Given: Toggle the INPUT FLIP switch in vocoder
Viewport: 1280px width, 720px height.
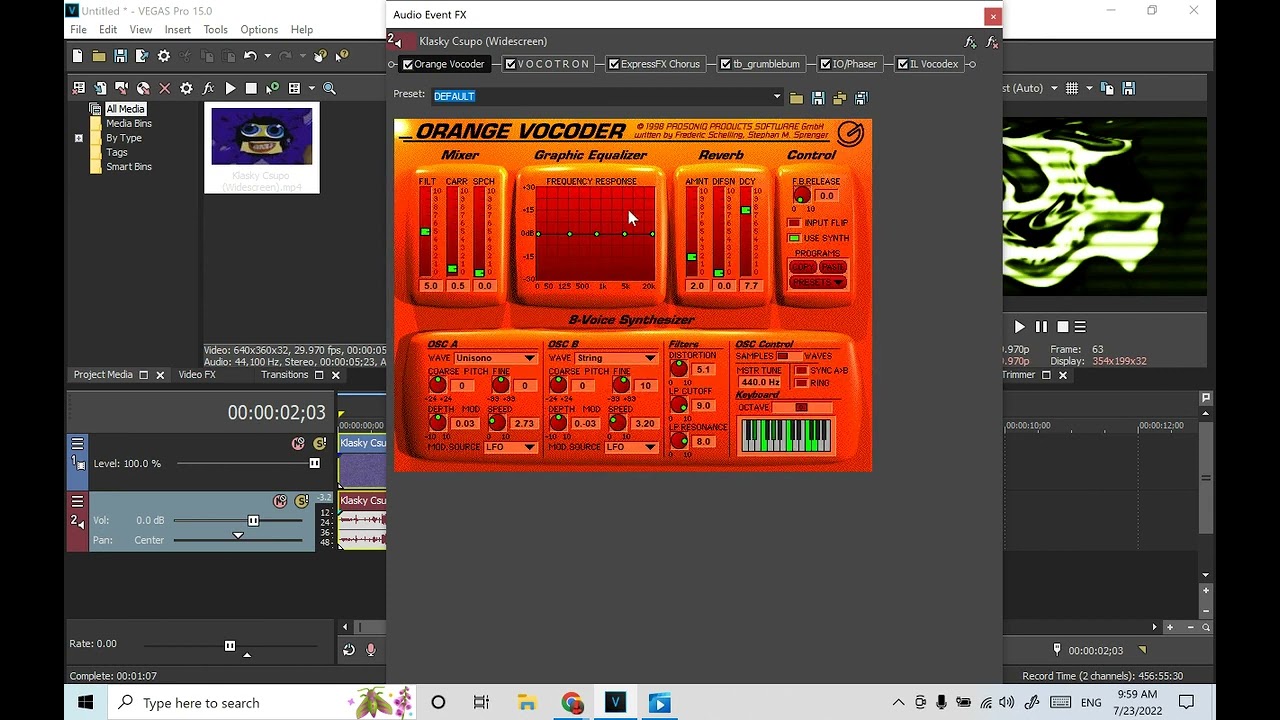Looking at the screenshot, I should (794, 223).
